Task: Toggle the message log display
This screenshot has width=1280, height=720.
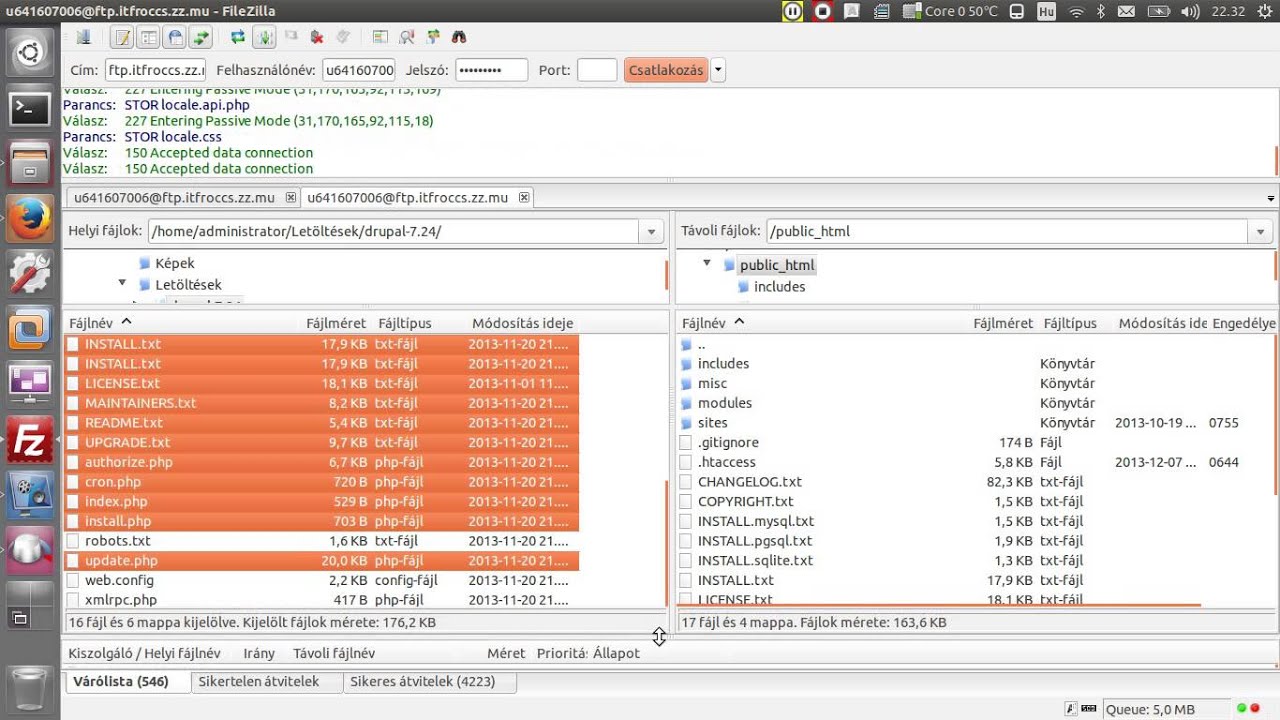Action: [x=121, y=37]
